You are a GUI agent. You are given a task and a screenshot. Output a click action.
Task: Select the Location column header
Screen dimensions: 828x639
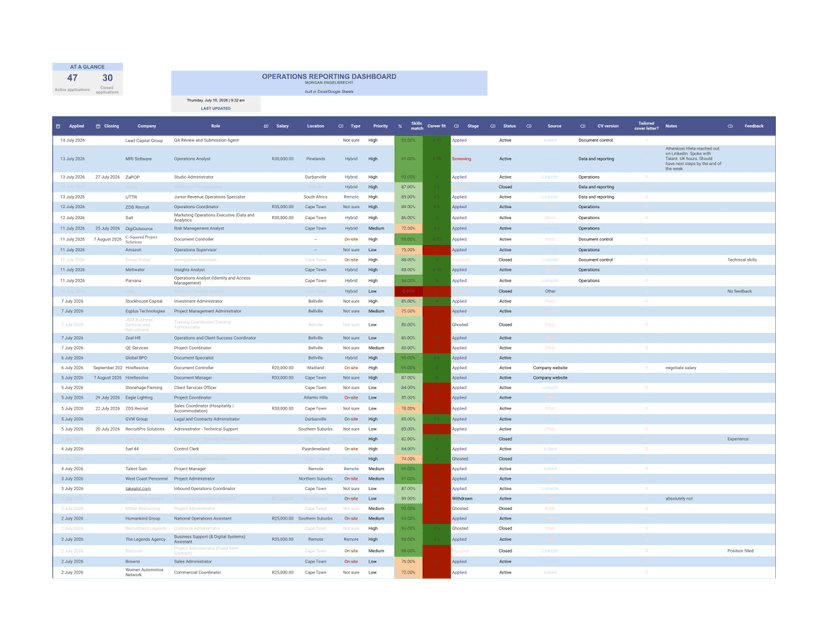tap(316, 126)
